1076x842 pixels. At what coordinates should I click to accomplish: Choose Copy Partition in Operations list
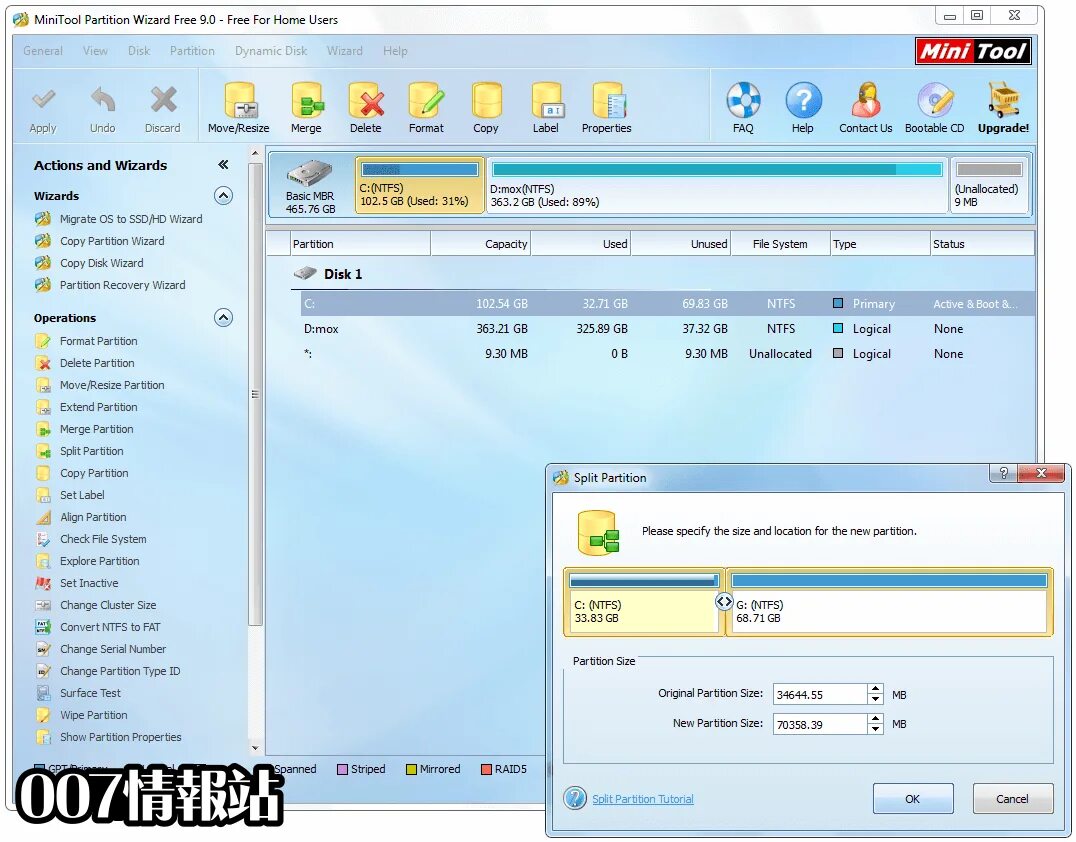pos(94,473)
